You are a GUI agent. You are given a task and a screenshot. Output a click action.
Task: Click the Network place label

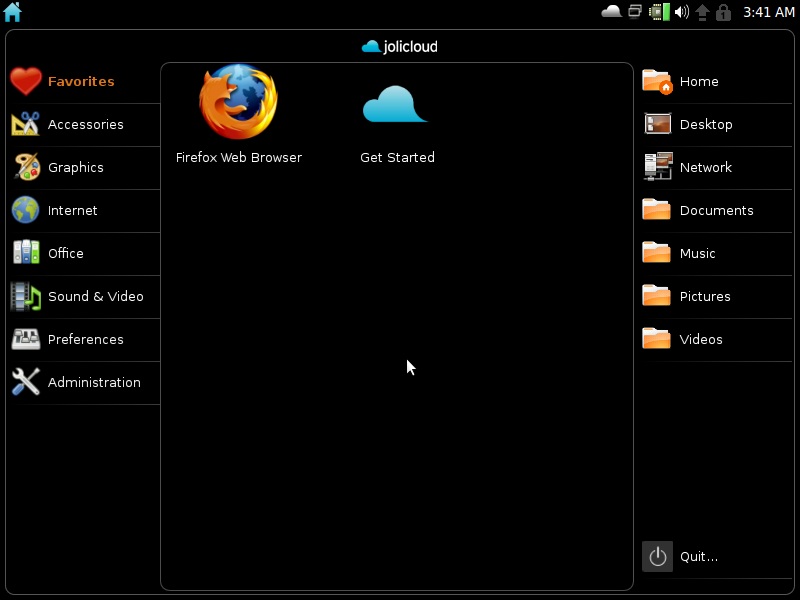[x=706, y=167]
